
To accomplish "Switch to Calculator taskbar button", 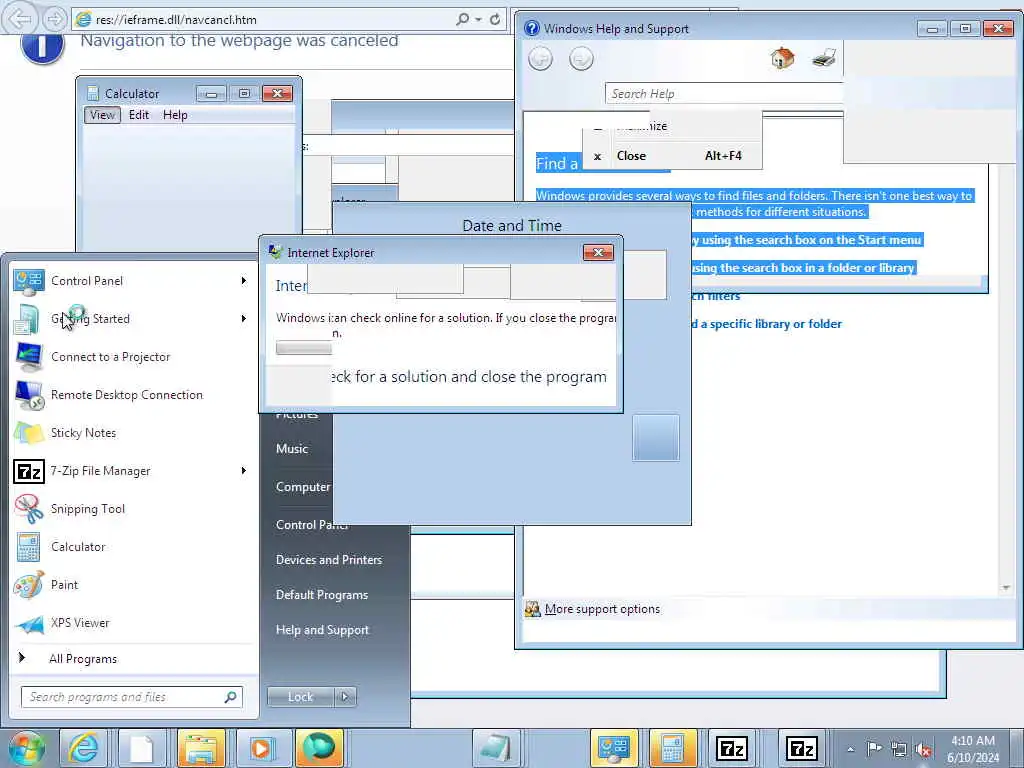I will click(673, 748).
